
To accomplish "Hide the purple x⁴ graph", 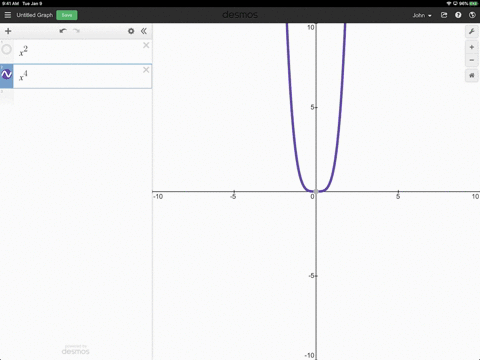I will pyautogui.click(x=7, y=74).
